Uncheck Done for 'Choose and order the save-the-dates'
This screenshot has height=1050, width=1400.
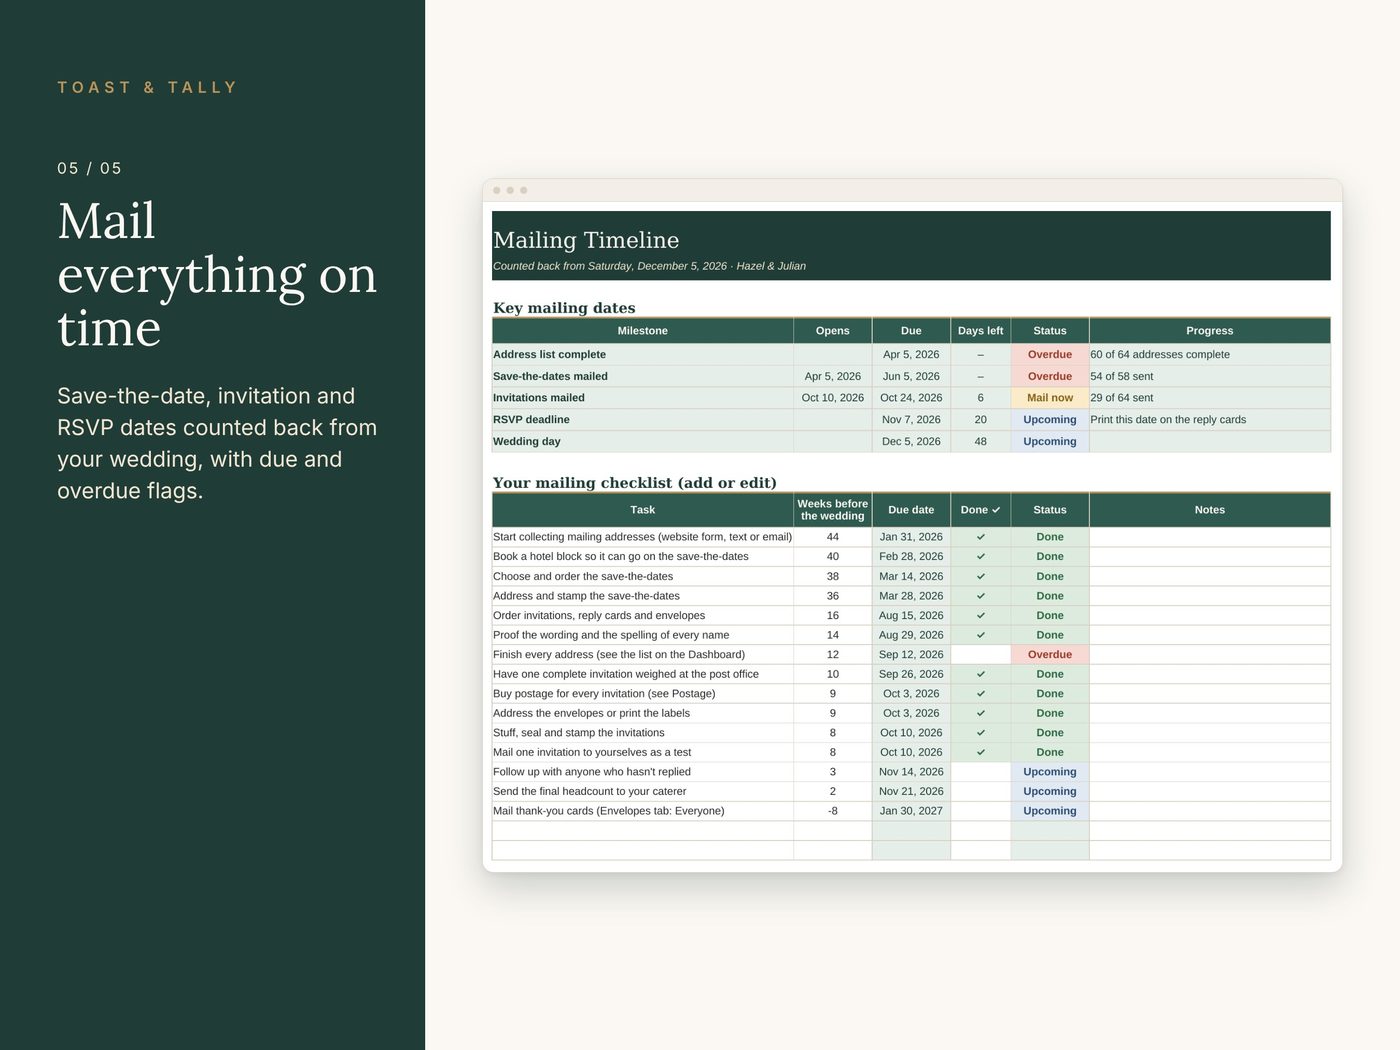tap(980, 576)
